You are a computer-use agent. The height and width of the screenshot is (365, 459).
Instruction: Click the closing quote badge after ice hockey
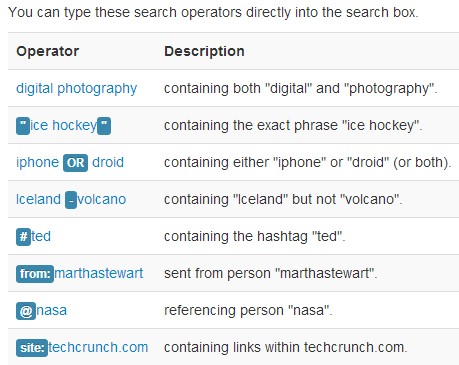click(x=104, y=126)
